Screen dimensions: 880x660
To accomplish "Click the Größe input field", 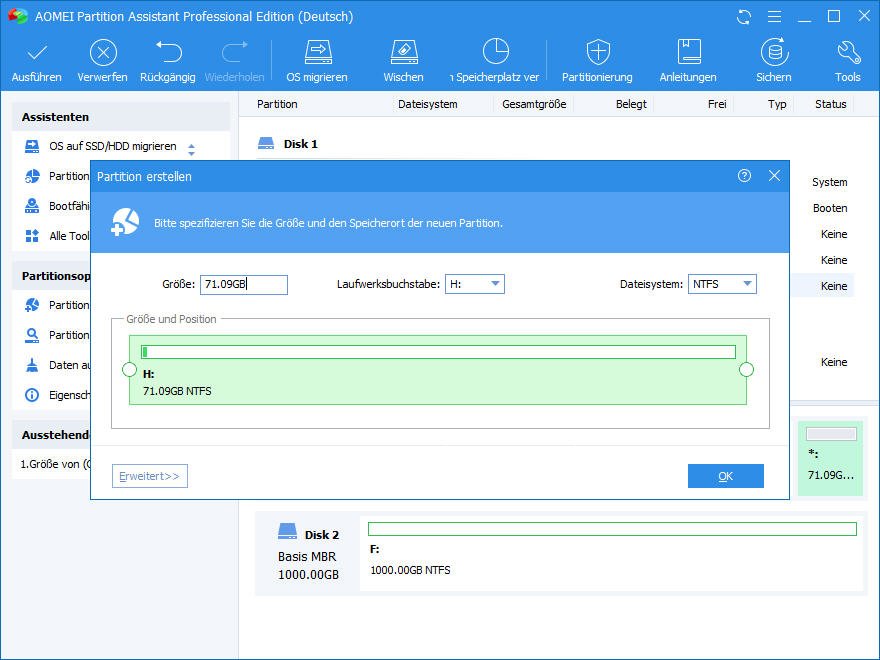I will 244,285.
